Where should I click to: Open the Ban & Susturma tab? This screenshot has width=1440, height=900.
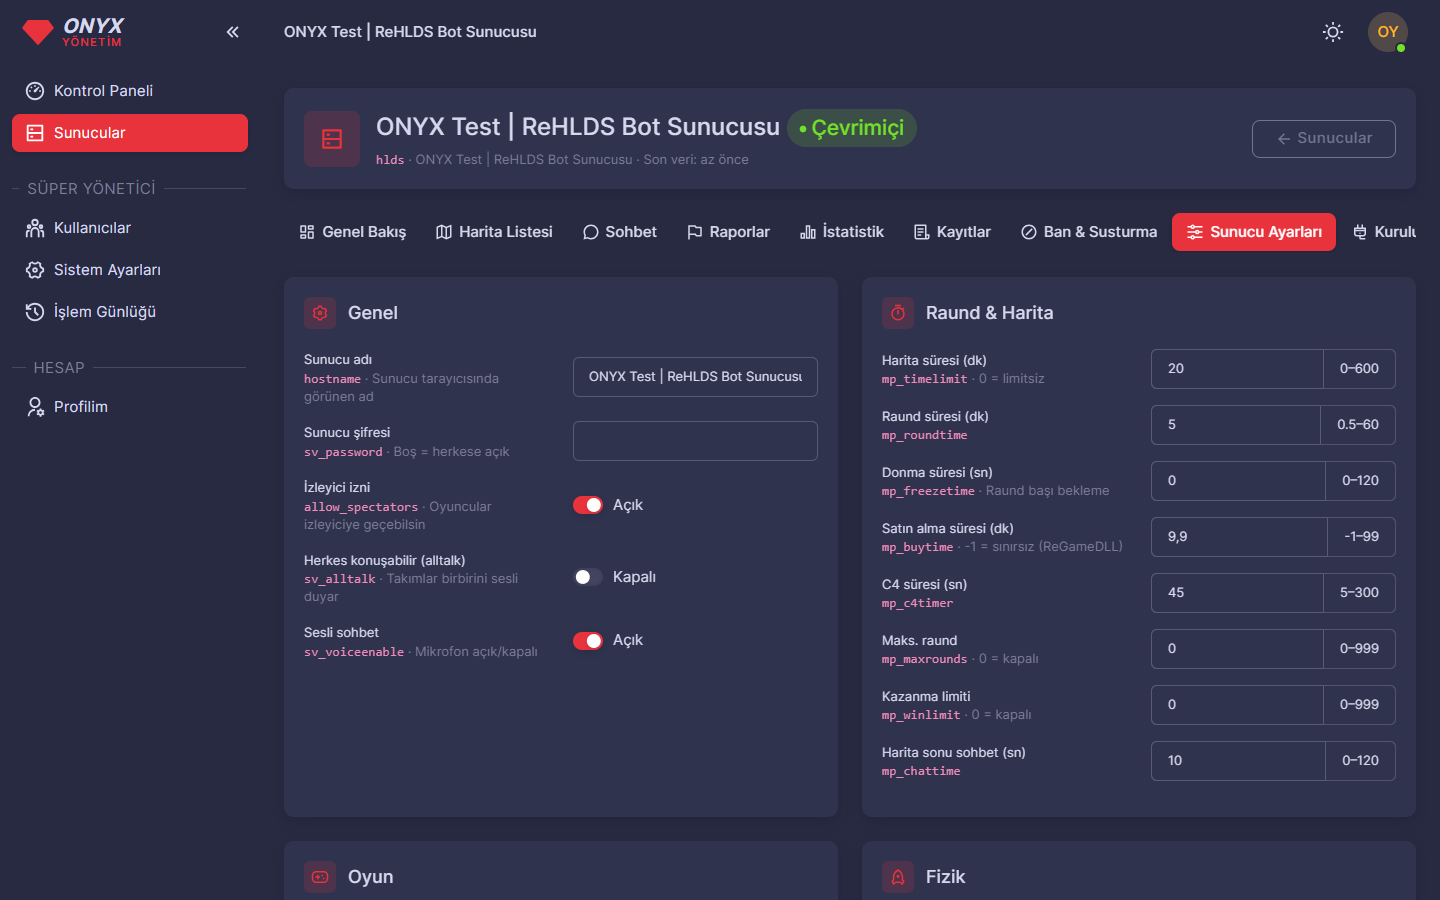pyautogui.click(x=1089, y=232)
